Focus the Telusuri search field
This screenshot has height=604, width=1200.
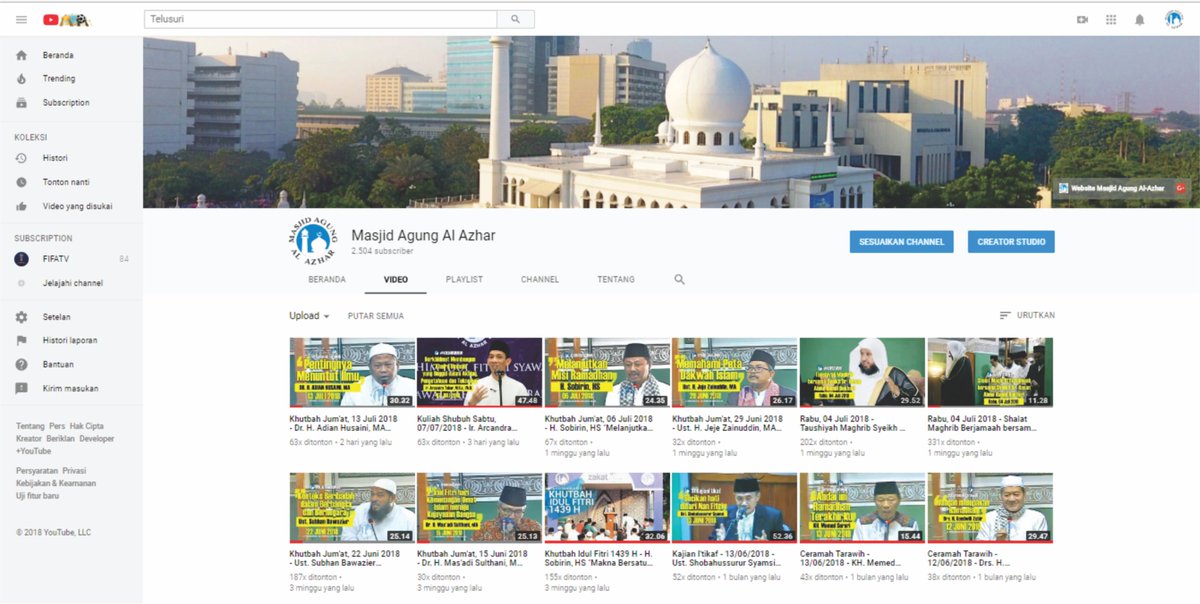321,19
